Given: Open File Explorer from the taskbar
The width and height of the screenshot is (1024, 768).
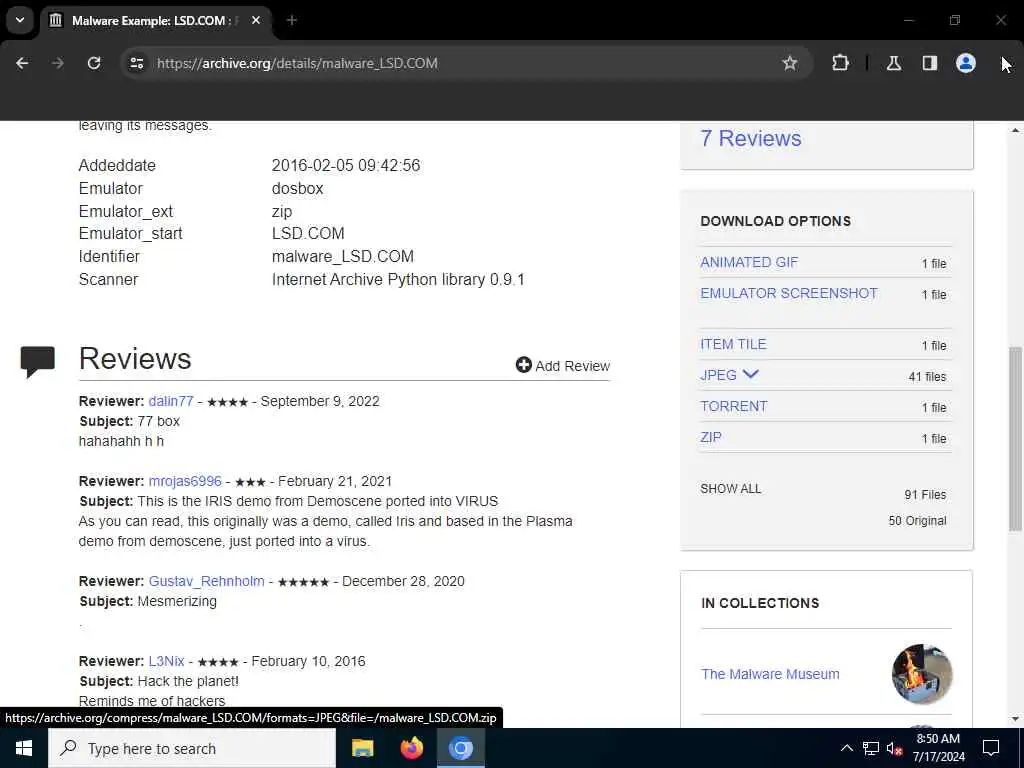Looking at the screenshot, I should (x=362, y=748).
